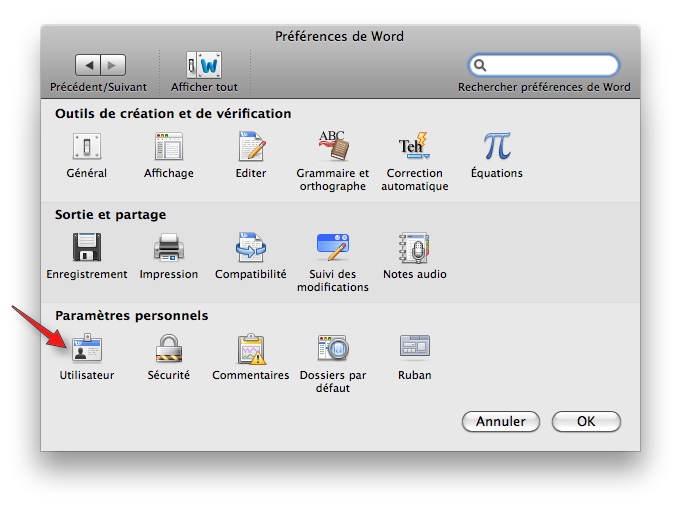Viewport: 679px width, 506px height.
Task: Open the Général preferences icon
Action: pyautogui.click(x=87, y=146)
